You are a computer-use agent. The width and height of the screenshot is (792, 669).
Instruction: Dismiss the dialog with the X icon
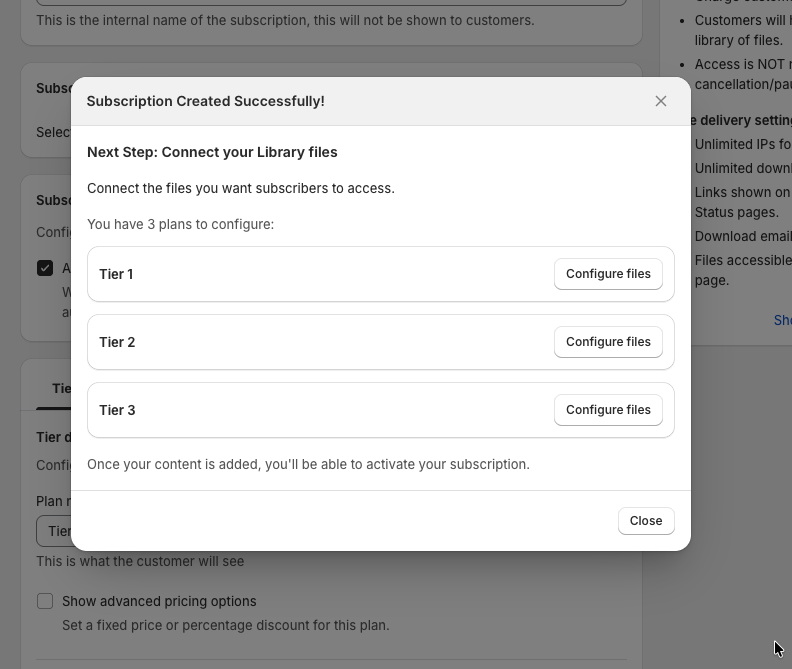point(661,101)
